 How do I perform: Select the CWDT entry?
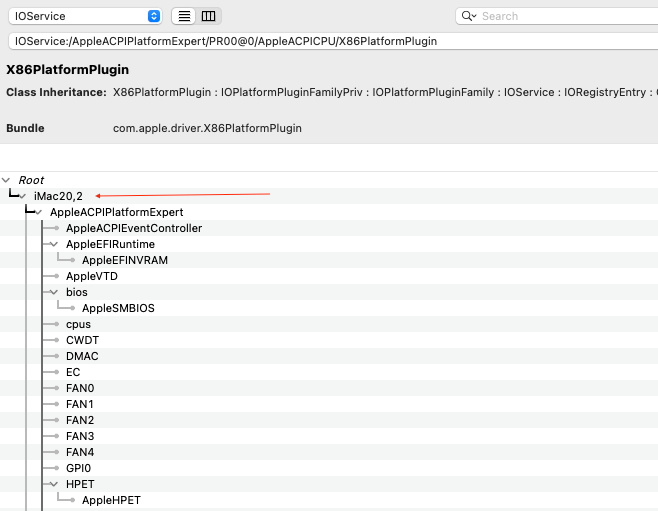coord(82,340)
